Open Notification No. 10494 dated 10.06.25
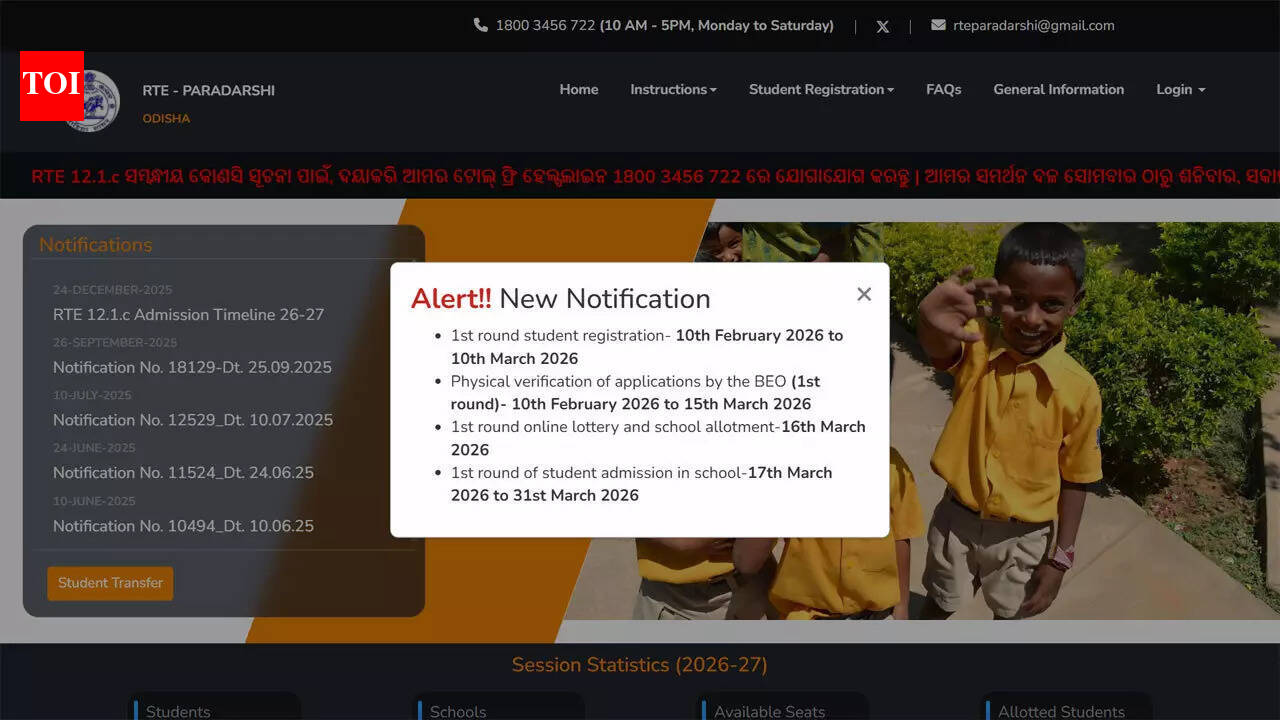The image size is (1280, 720). point(183,526)
